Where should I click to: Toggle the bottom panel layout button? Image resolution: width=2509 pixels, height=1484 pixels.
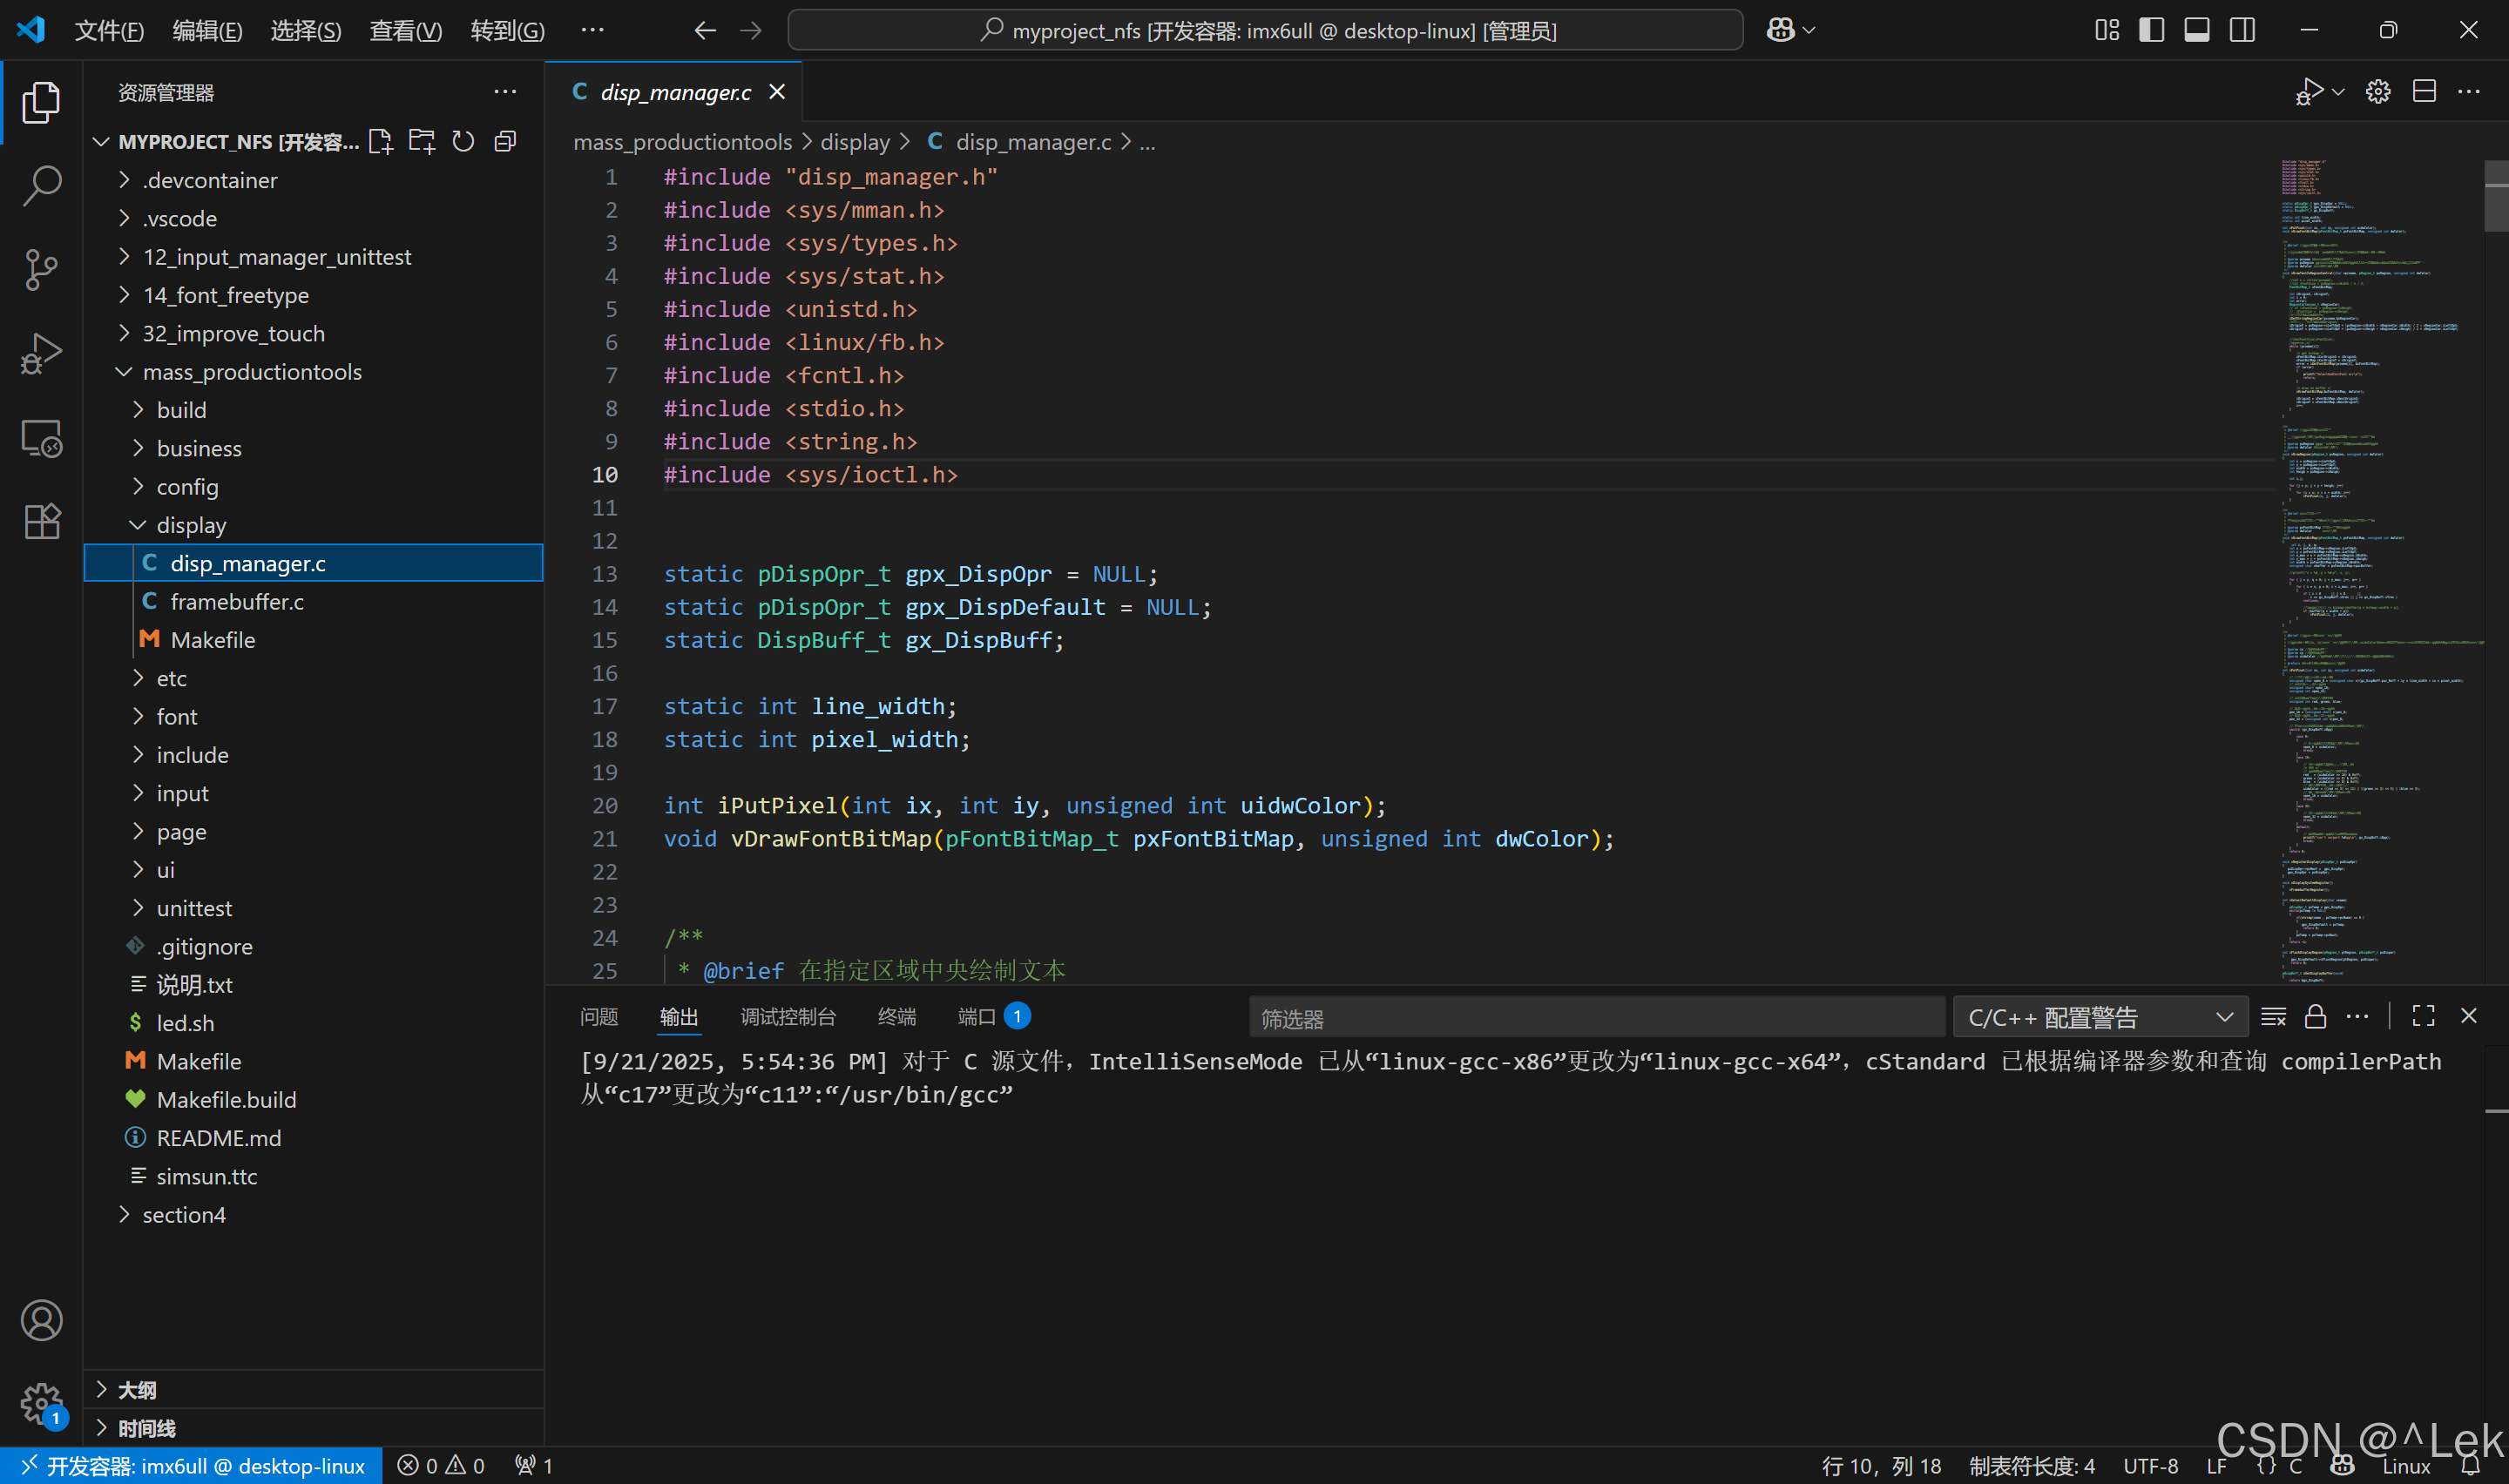coord(2196,30)
